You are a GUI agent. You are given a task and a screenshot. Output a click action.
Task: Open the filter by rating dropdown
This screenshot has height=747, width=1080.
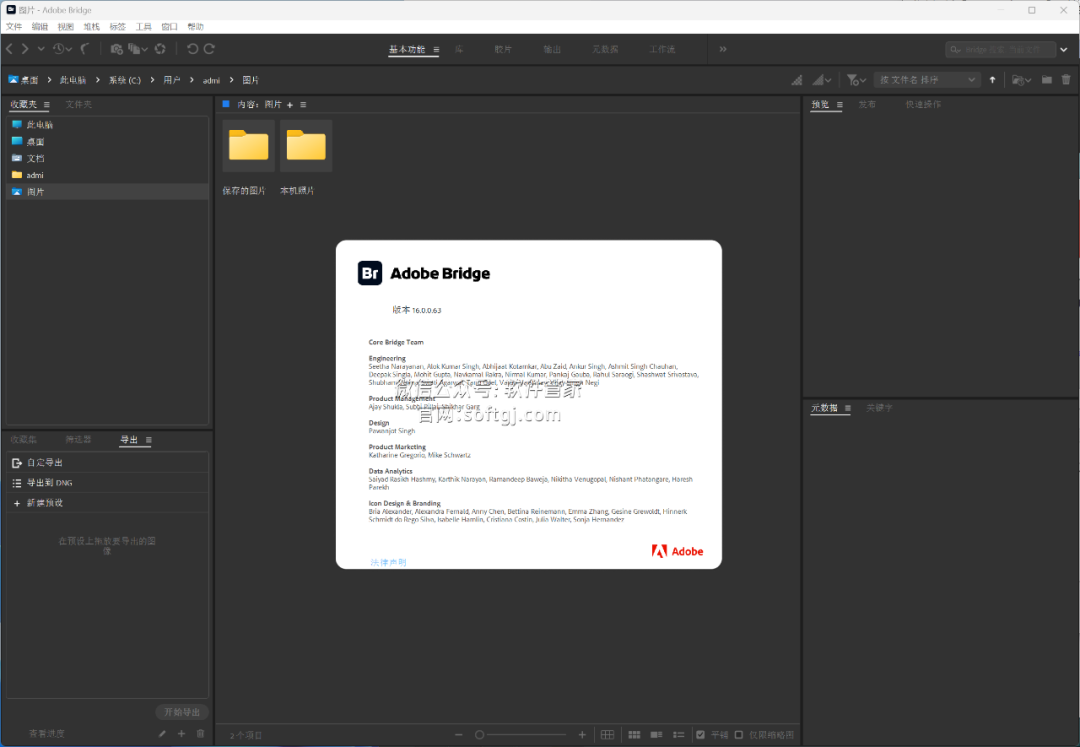(x=856, y=79)
